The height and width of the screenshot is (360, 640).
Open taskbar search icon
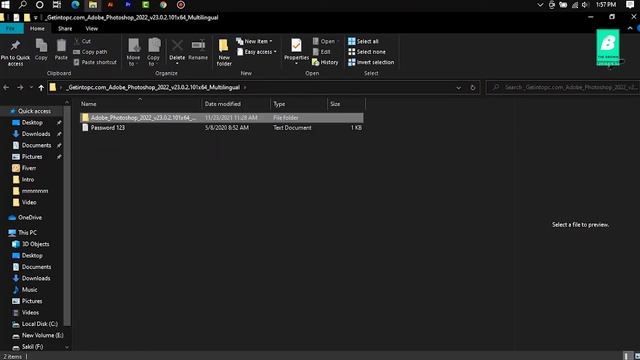(x=22, y=5)
